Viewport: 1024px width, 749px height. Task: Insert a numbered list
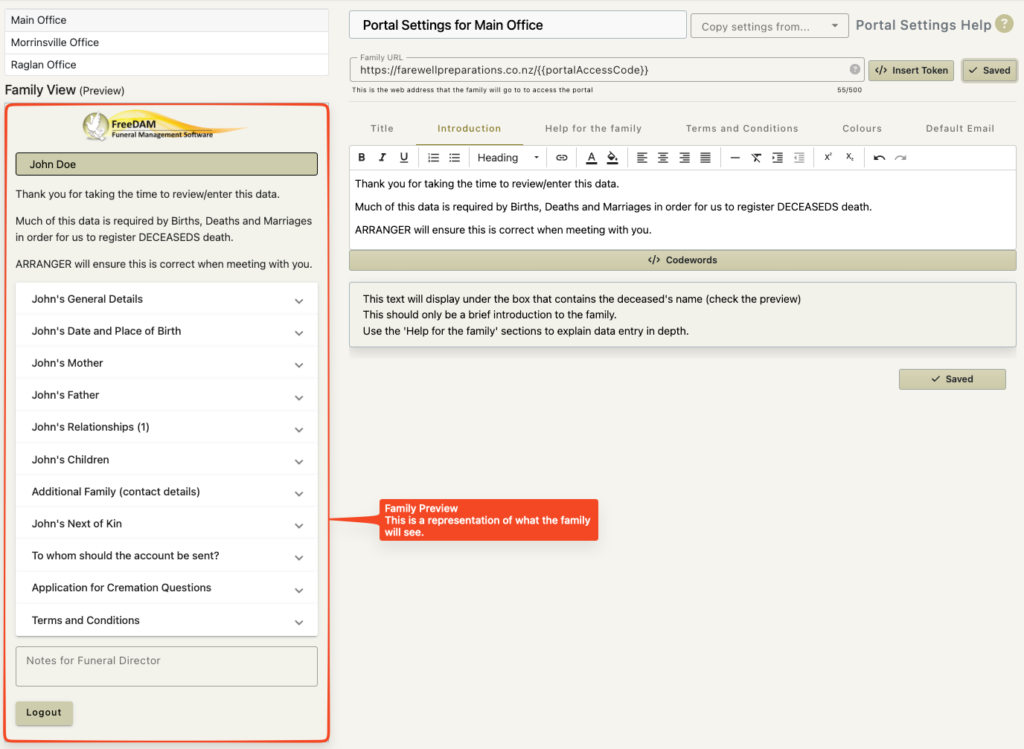433,157
